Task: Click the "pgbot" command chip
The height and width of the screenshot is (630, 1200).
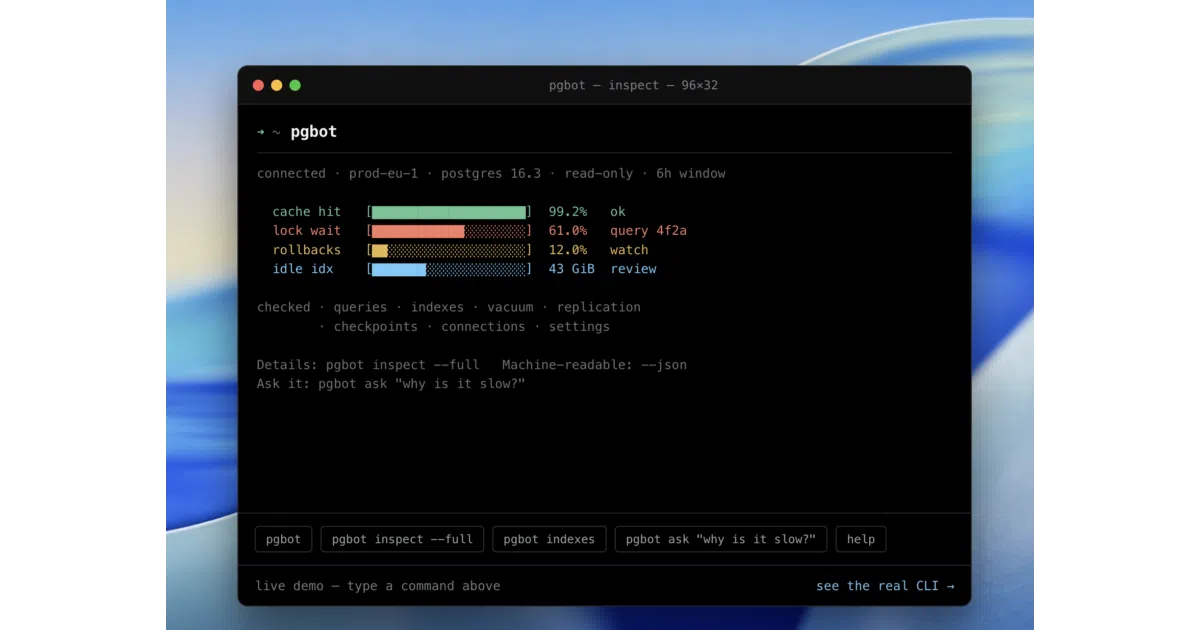Action: coord(284,539)
